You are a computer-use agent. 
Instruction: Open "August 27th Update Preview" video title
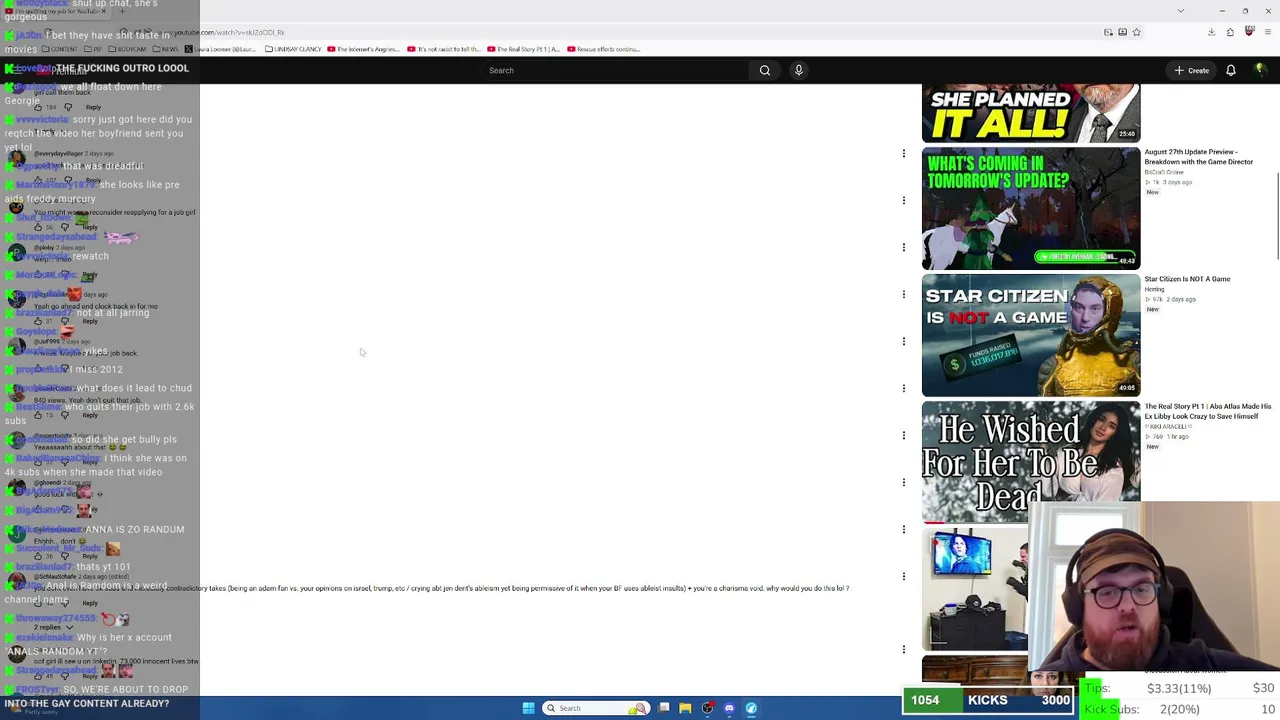[x=1199, y=157]
